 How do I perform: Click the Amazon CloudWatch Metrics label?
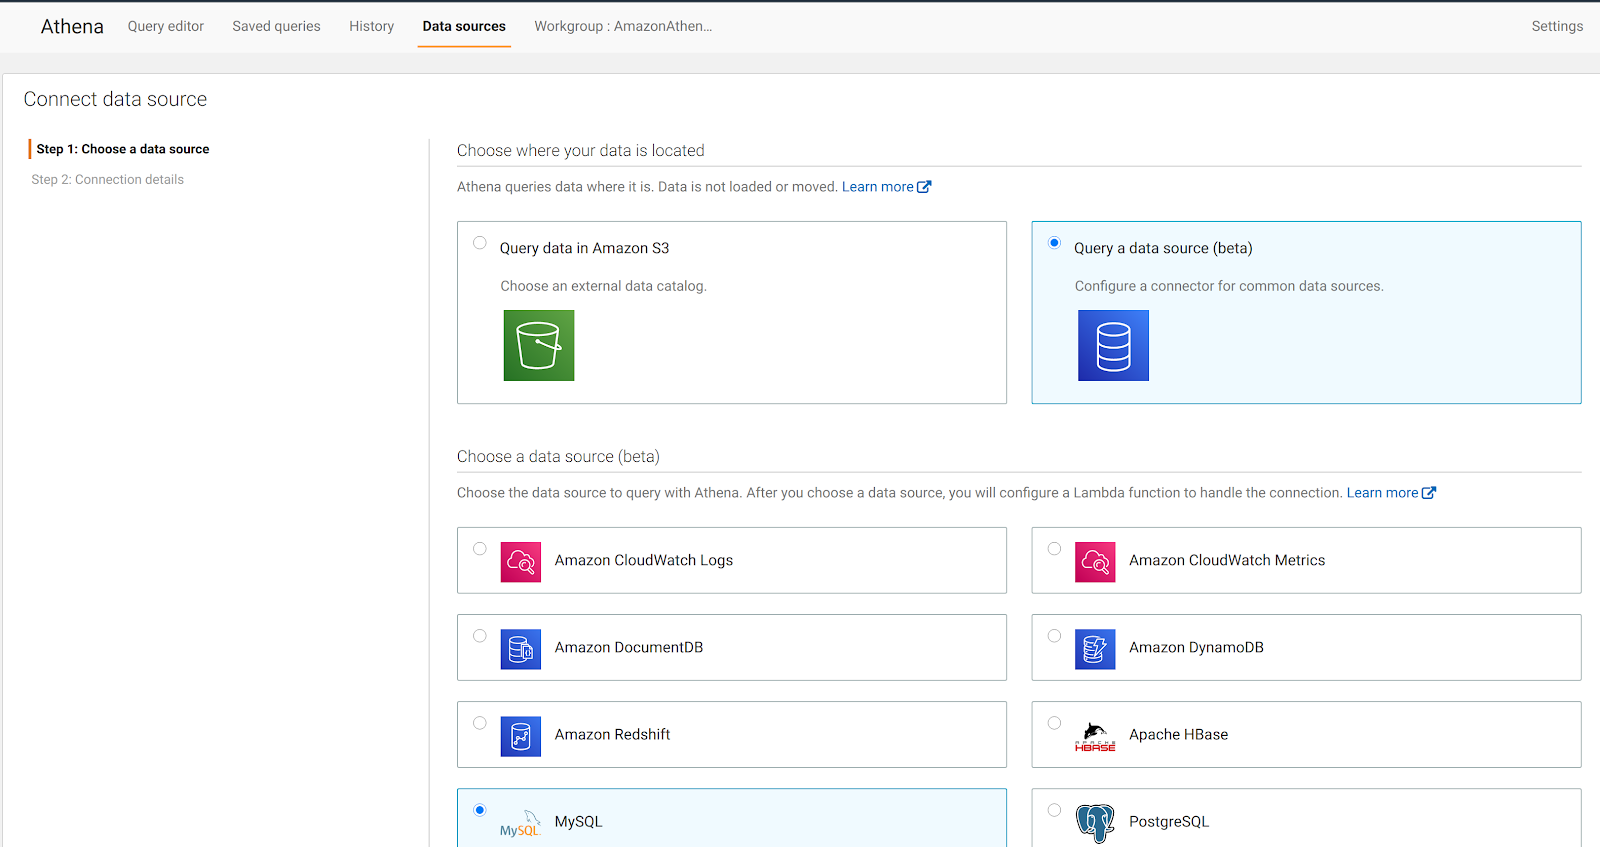click(1227, 561)
